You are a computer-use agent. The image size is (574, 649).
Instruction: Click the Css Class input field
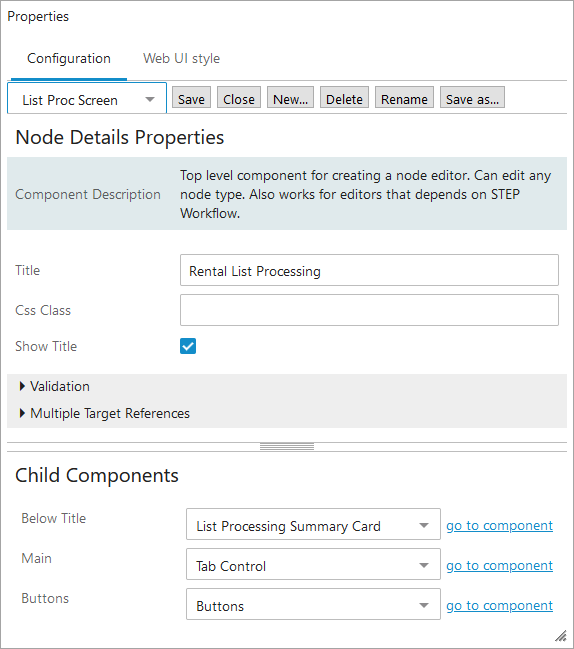369,310
